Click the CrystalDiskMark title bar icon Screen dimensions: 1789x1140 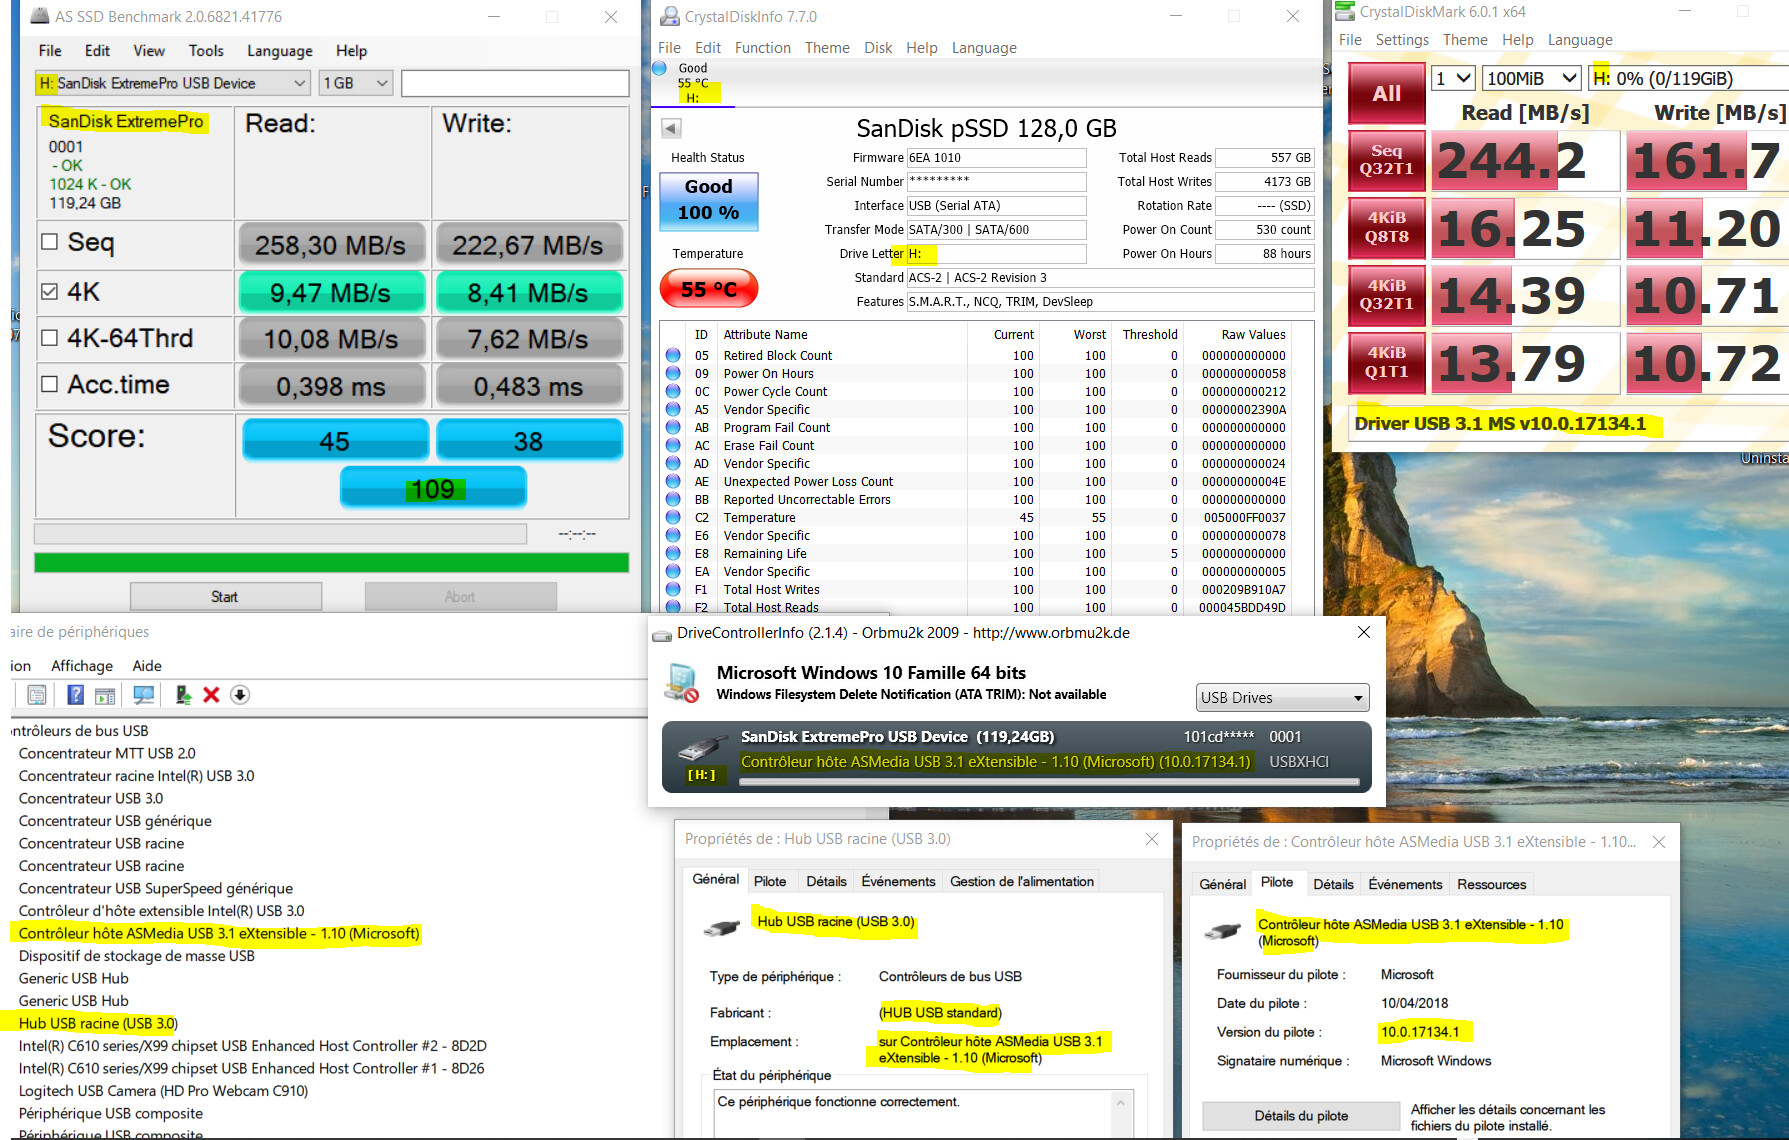click(1345, 11)
